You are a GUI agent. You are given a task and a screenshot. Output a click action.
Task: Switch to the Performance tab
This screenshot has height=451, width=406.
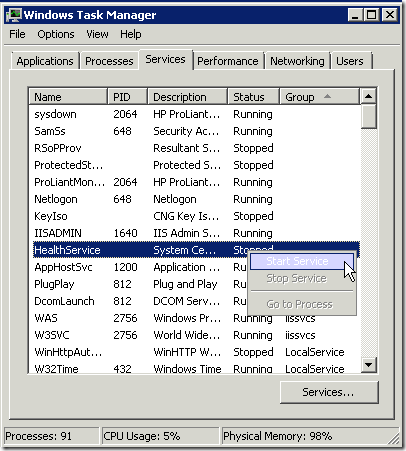228,61
